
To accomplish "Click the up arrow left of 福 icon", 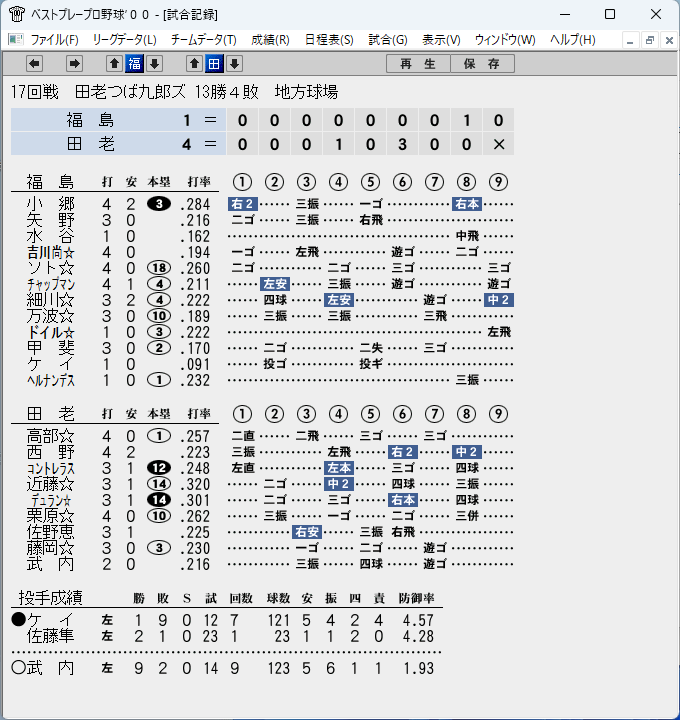I will click(114, 64).
